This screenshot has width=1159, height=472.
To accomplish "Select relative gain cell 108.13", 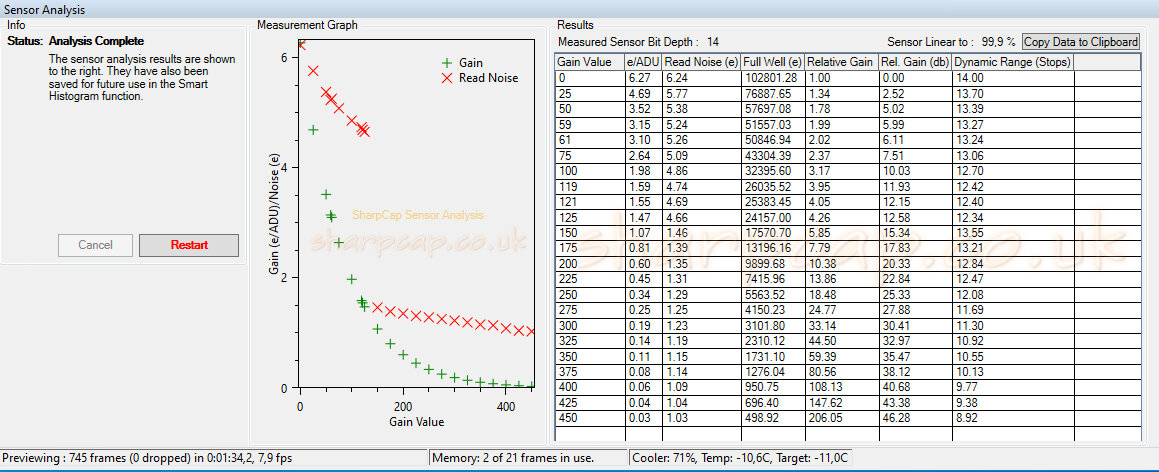I will point(840,388).
